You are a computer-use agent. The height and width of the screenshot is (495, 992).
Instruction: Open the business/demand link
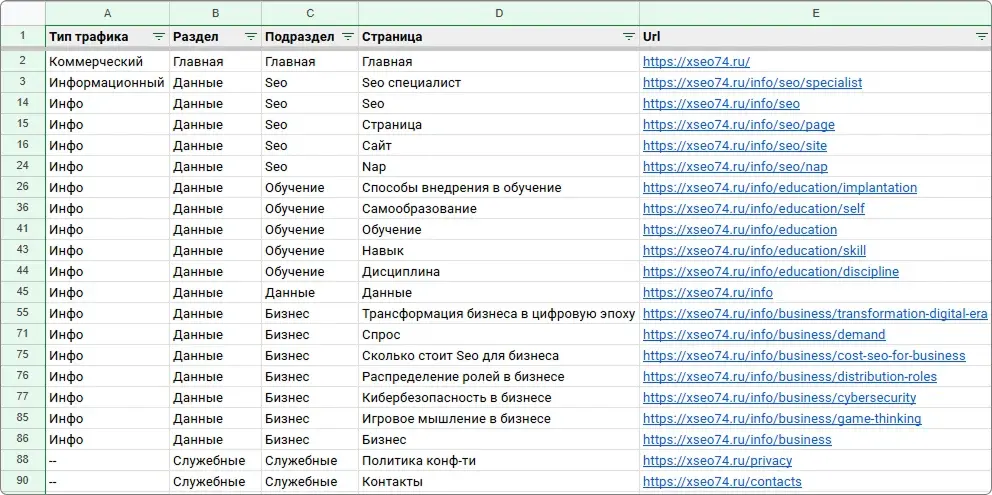[764, 335]
